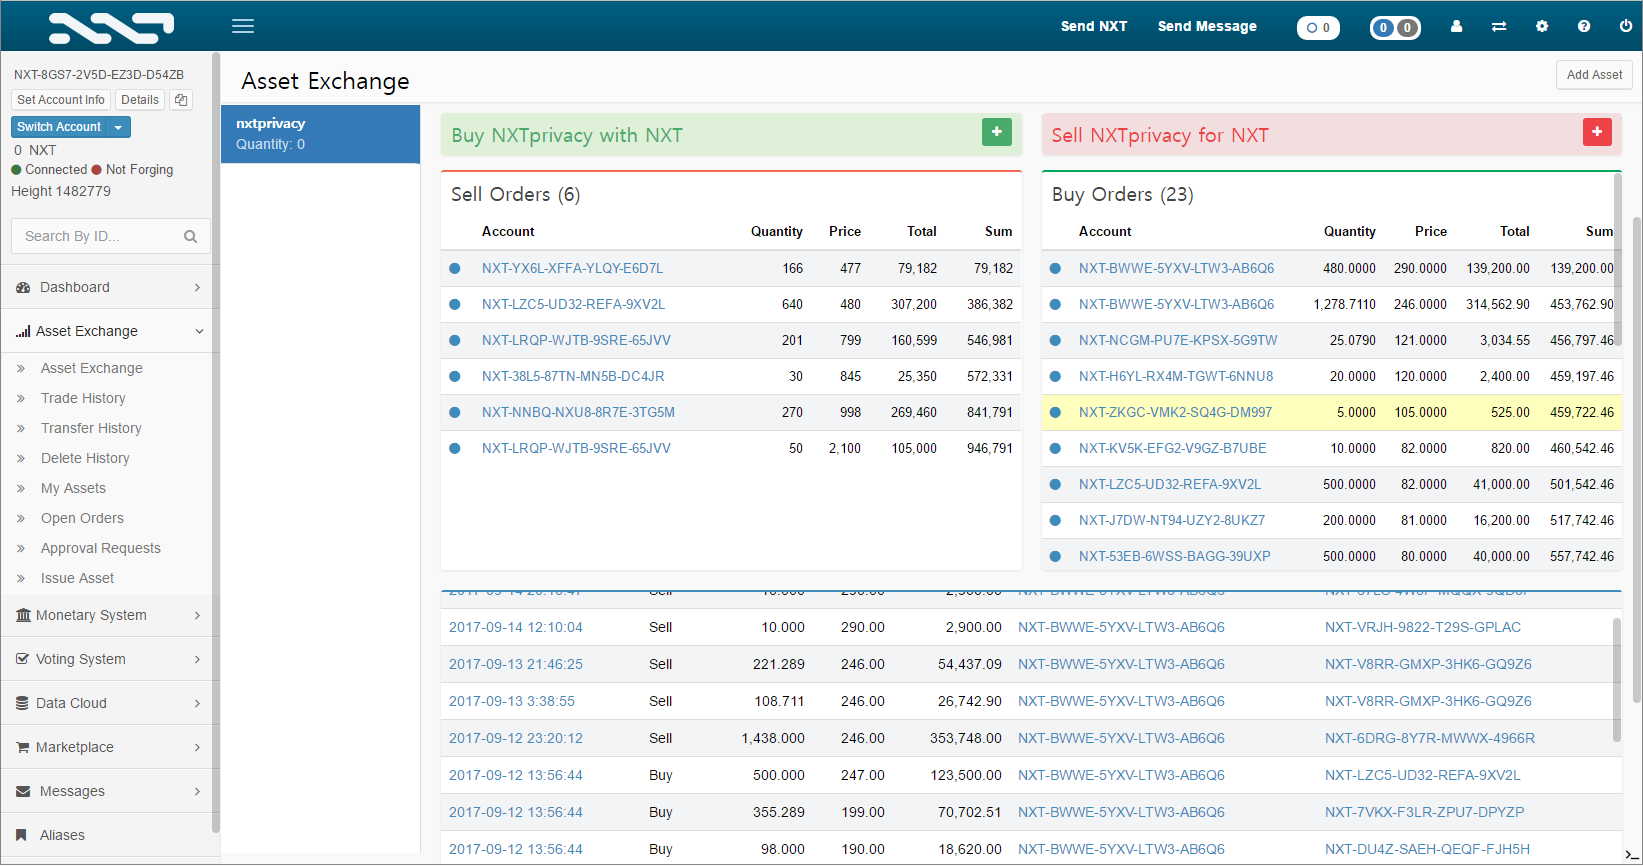The width and height of the screenshot is (1643, 867).
Task: Click the Data Cloud database icon
Action: [23, 704]
